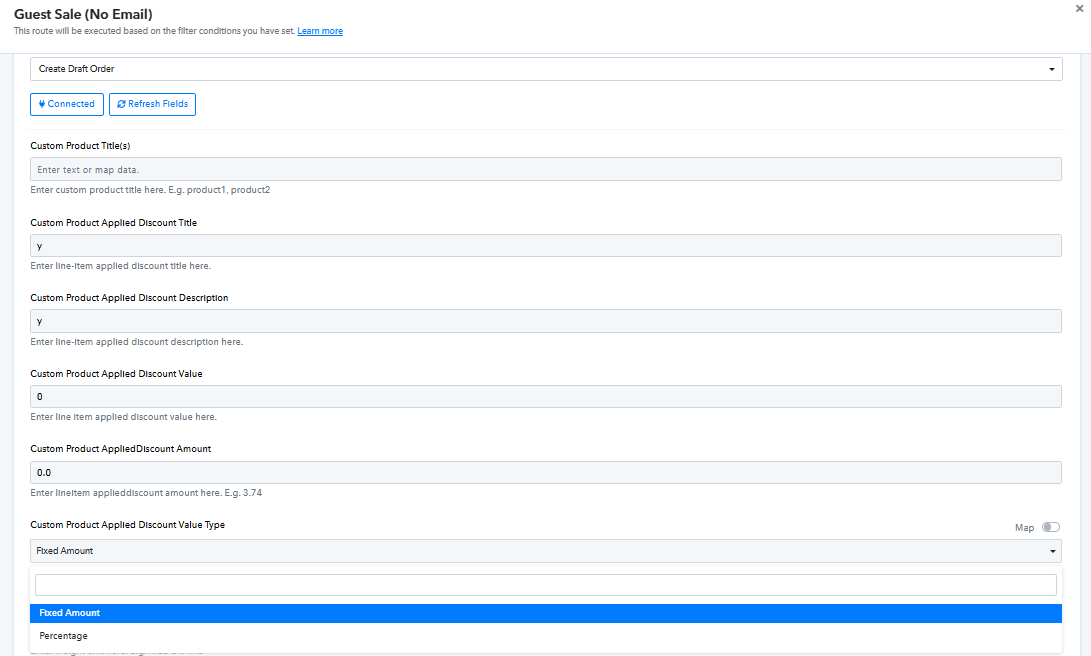Image resolution: width=1091 pixels, height=656 pixels.
Task: Click the Create Draft Order caret arrow
Action: click(x=1051, y=69)
